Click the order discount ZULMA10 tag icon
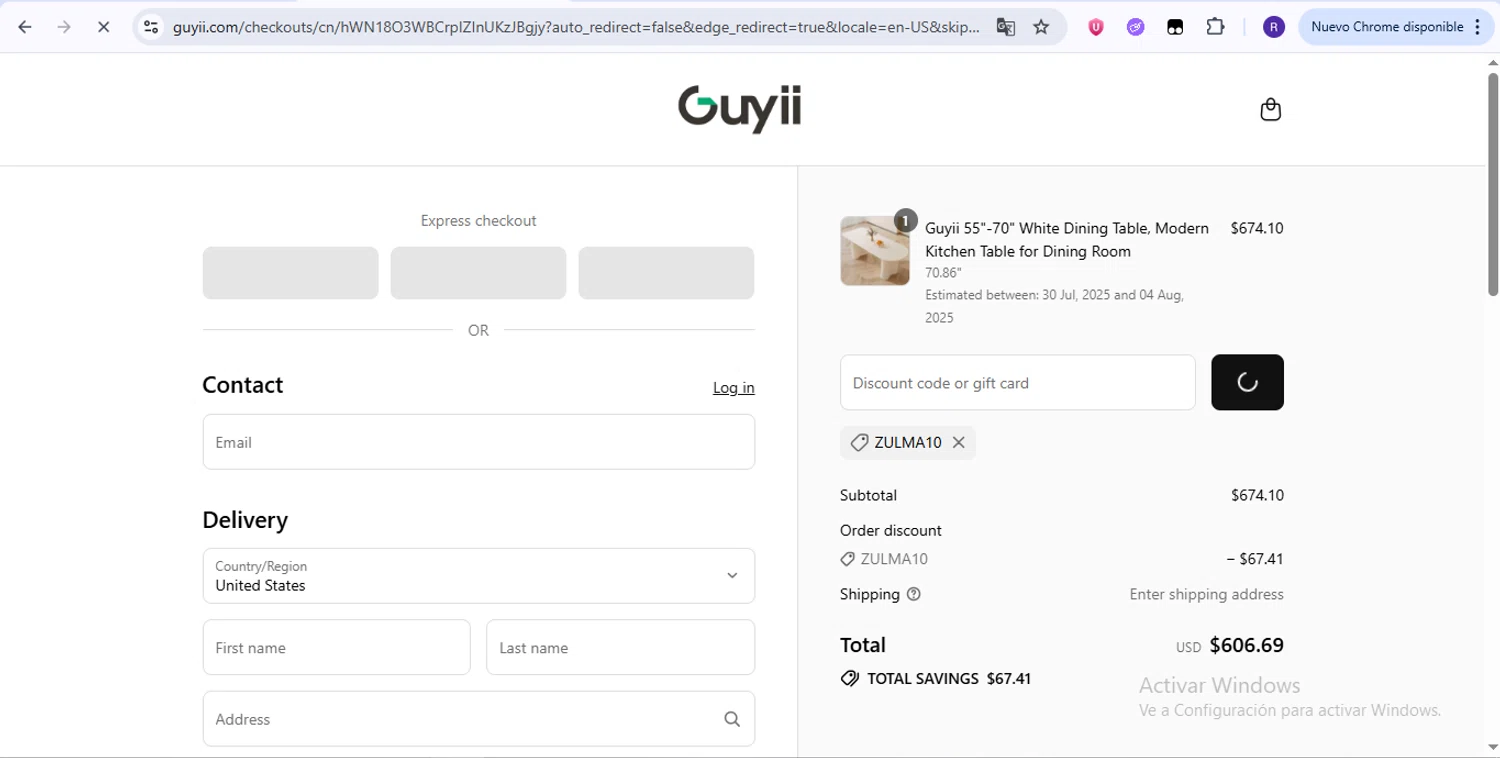This screenshot has height=758, width=1500. pos(848,559)
